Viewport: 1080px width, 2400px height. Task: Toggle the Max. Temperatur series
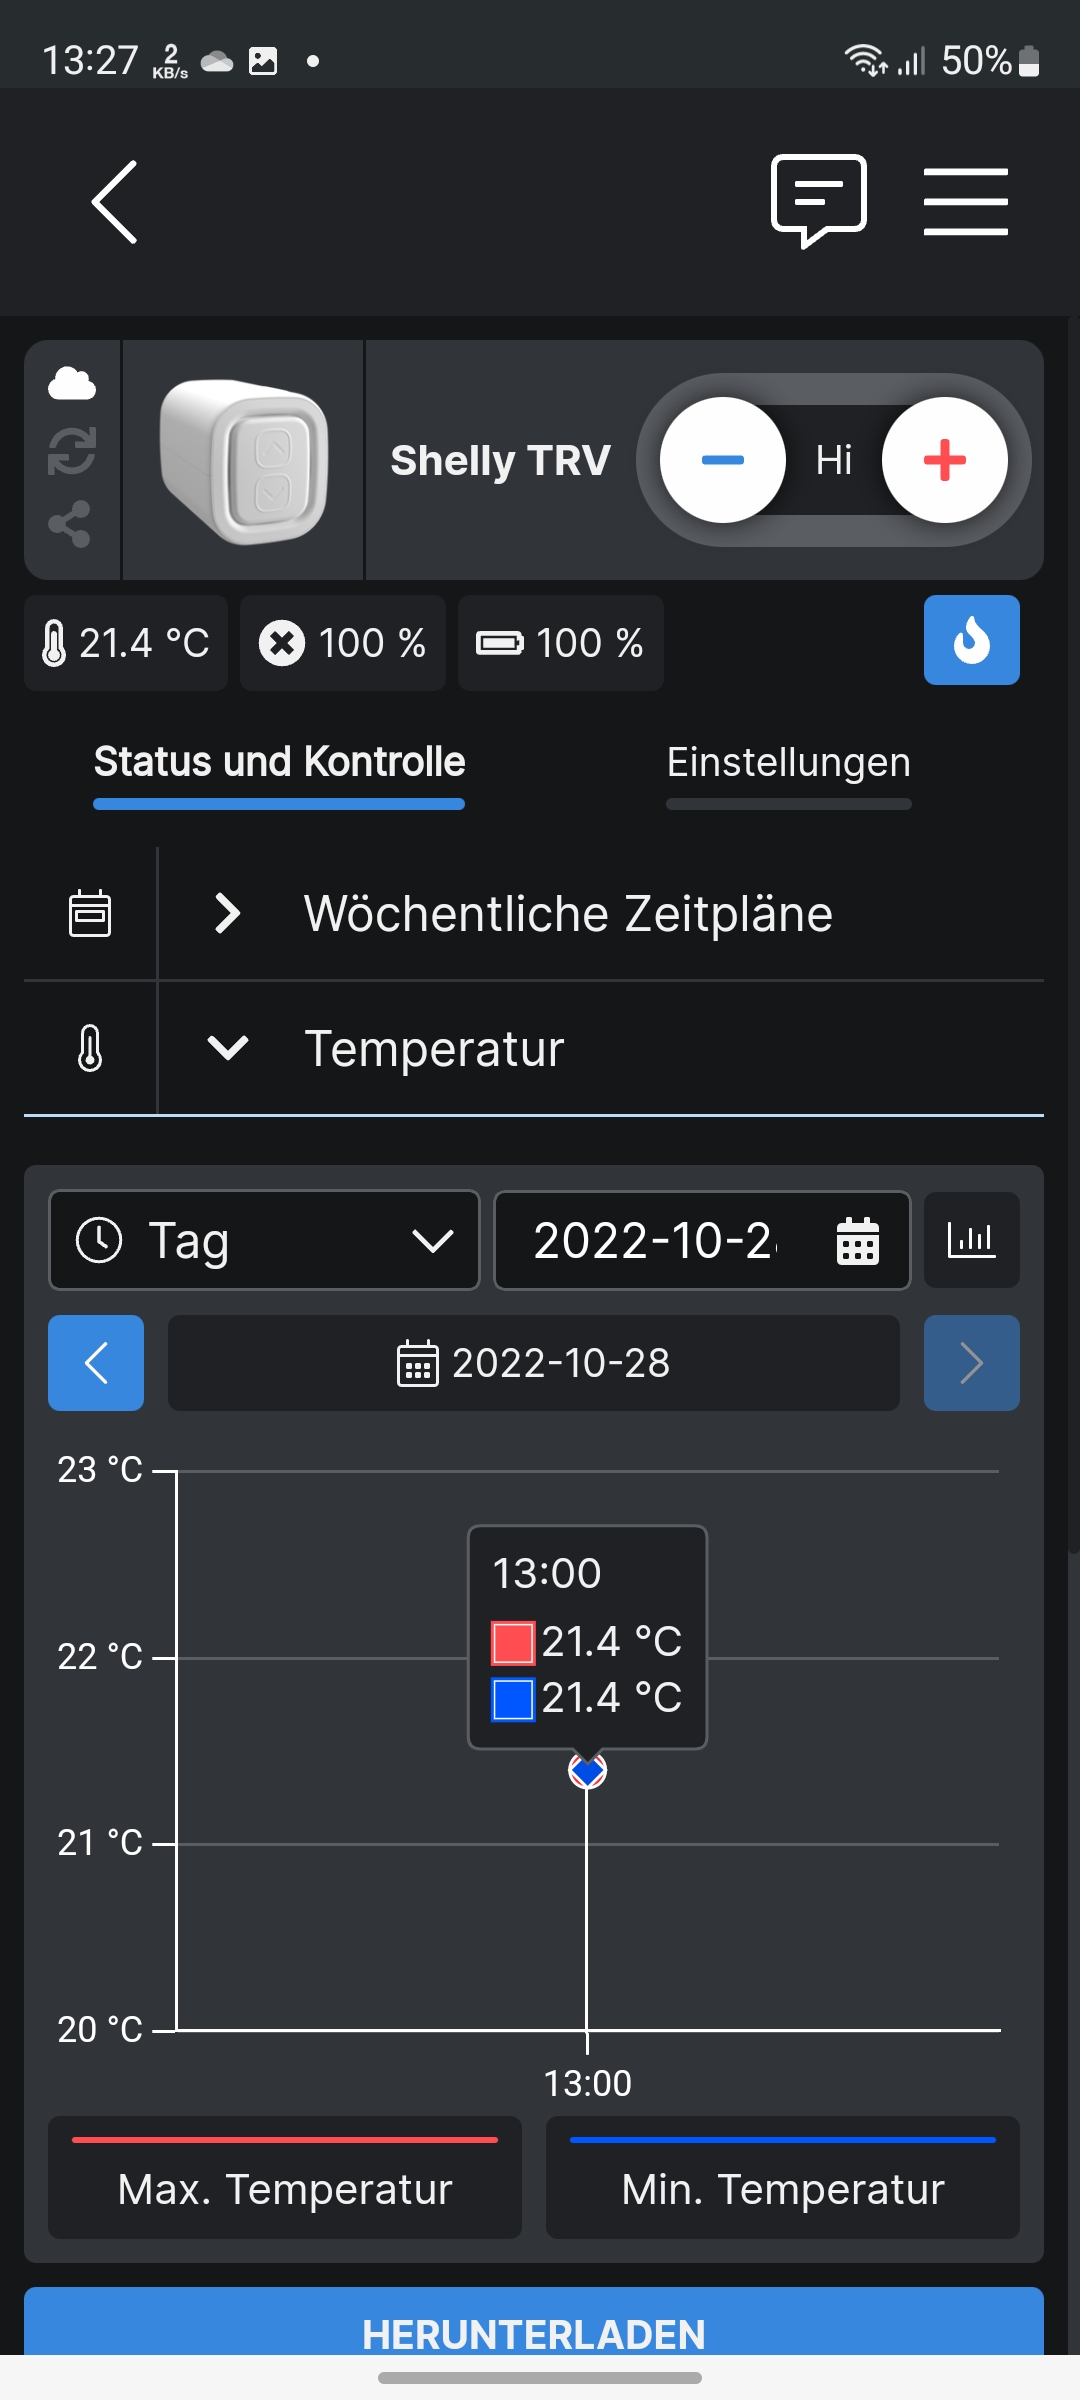coord(285,2178)
